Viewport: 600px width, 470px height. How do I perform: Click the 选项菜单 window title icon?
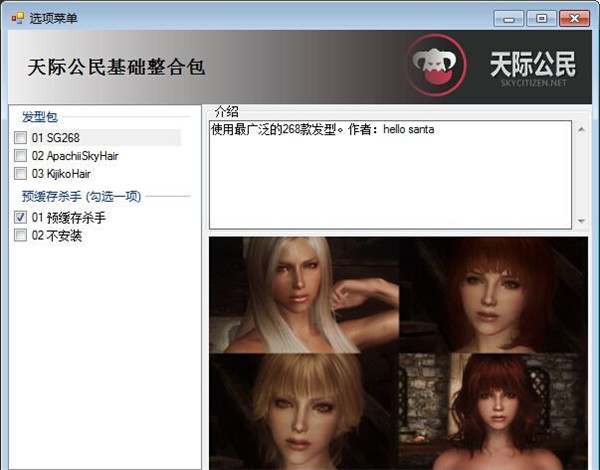[x=18, y=18]
